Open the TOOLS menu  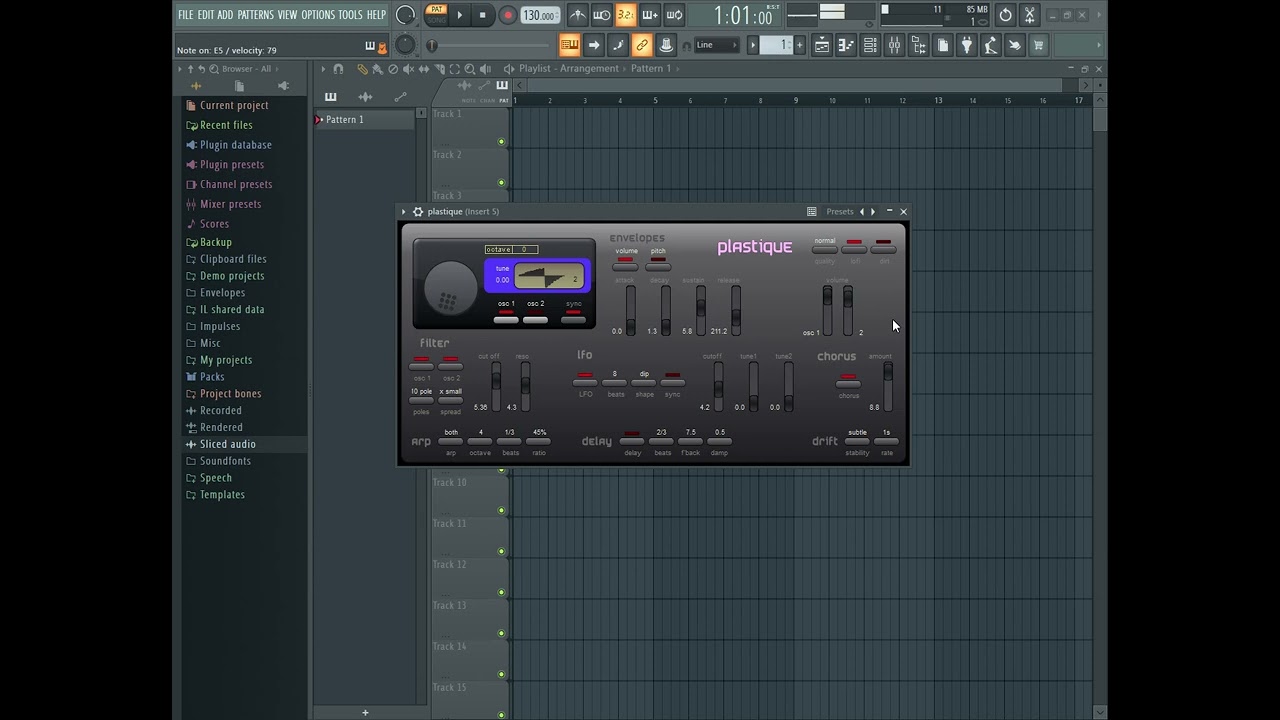(350, 15)
